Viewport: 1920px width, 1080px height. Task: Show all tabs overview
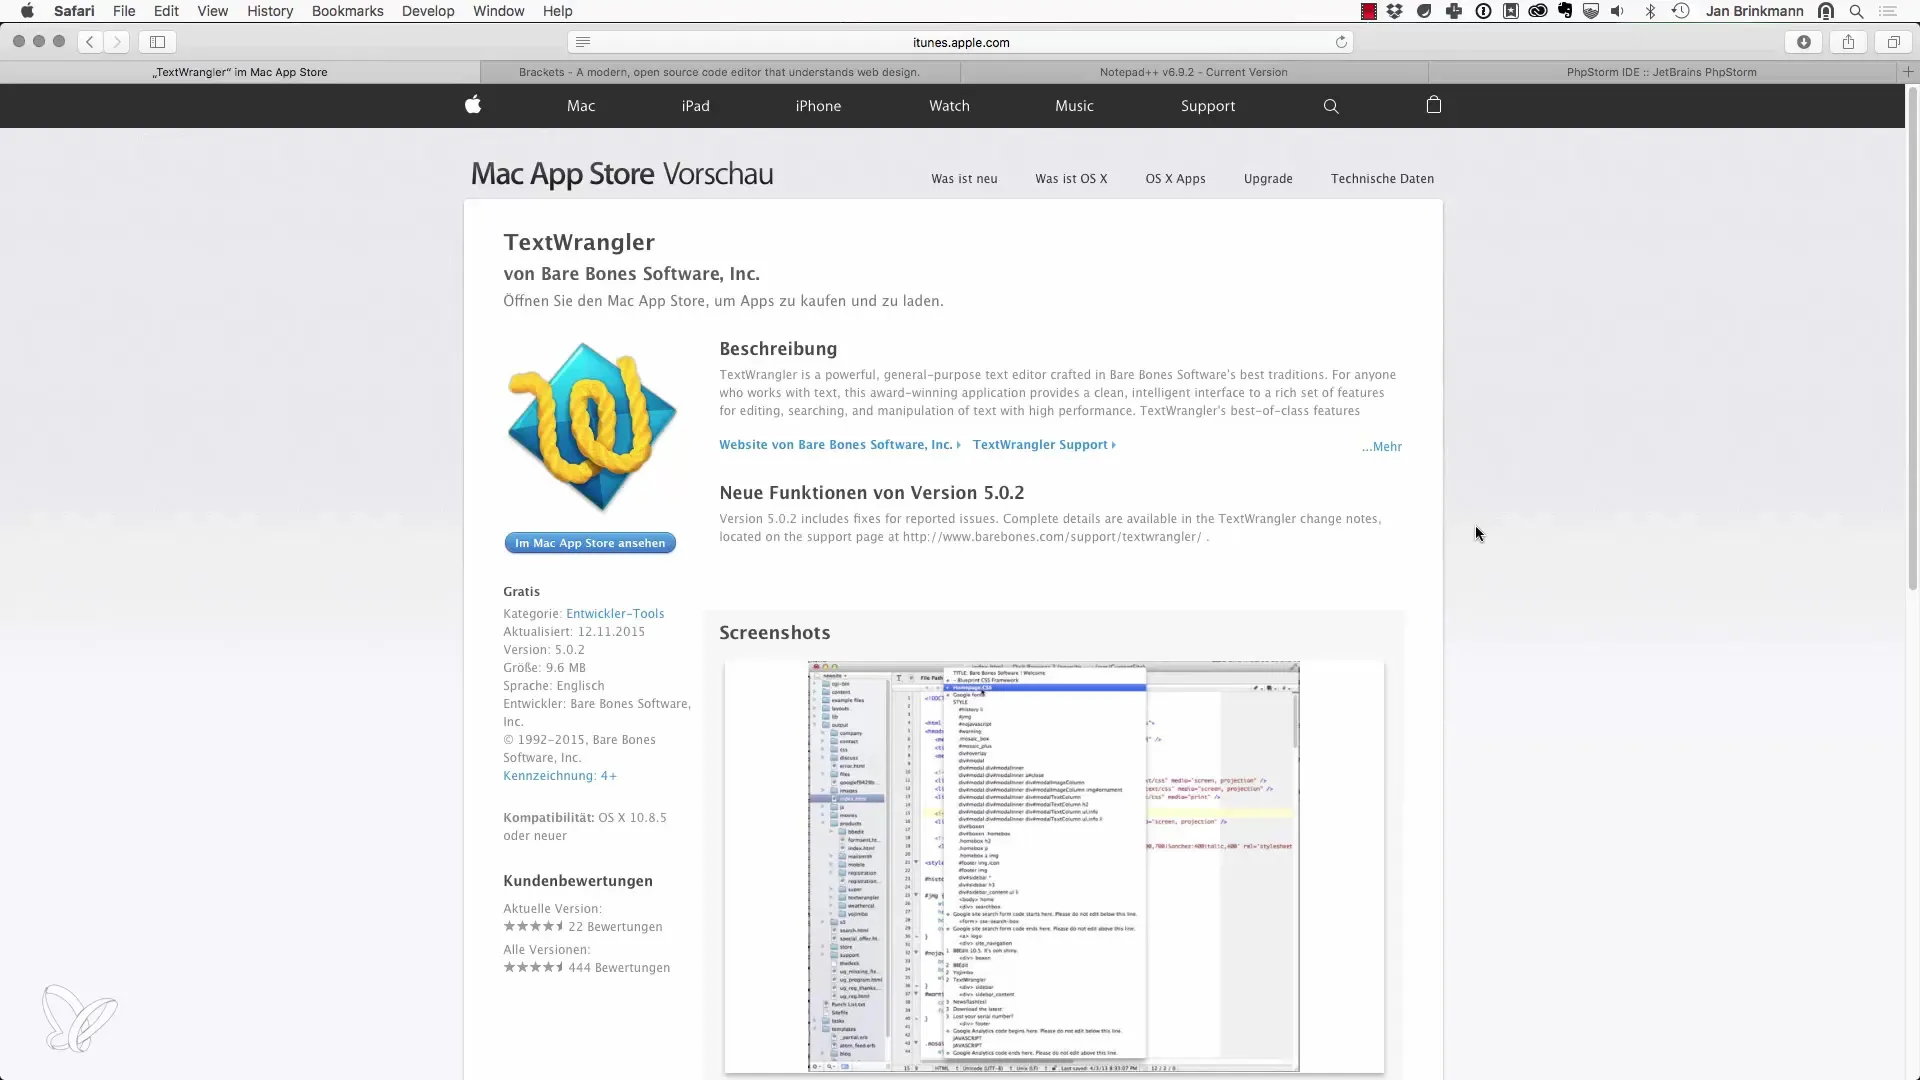tap(1894, 42)
